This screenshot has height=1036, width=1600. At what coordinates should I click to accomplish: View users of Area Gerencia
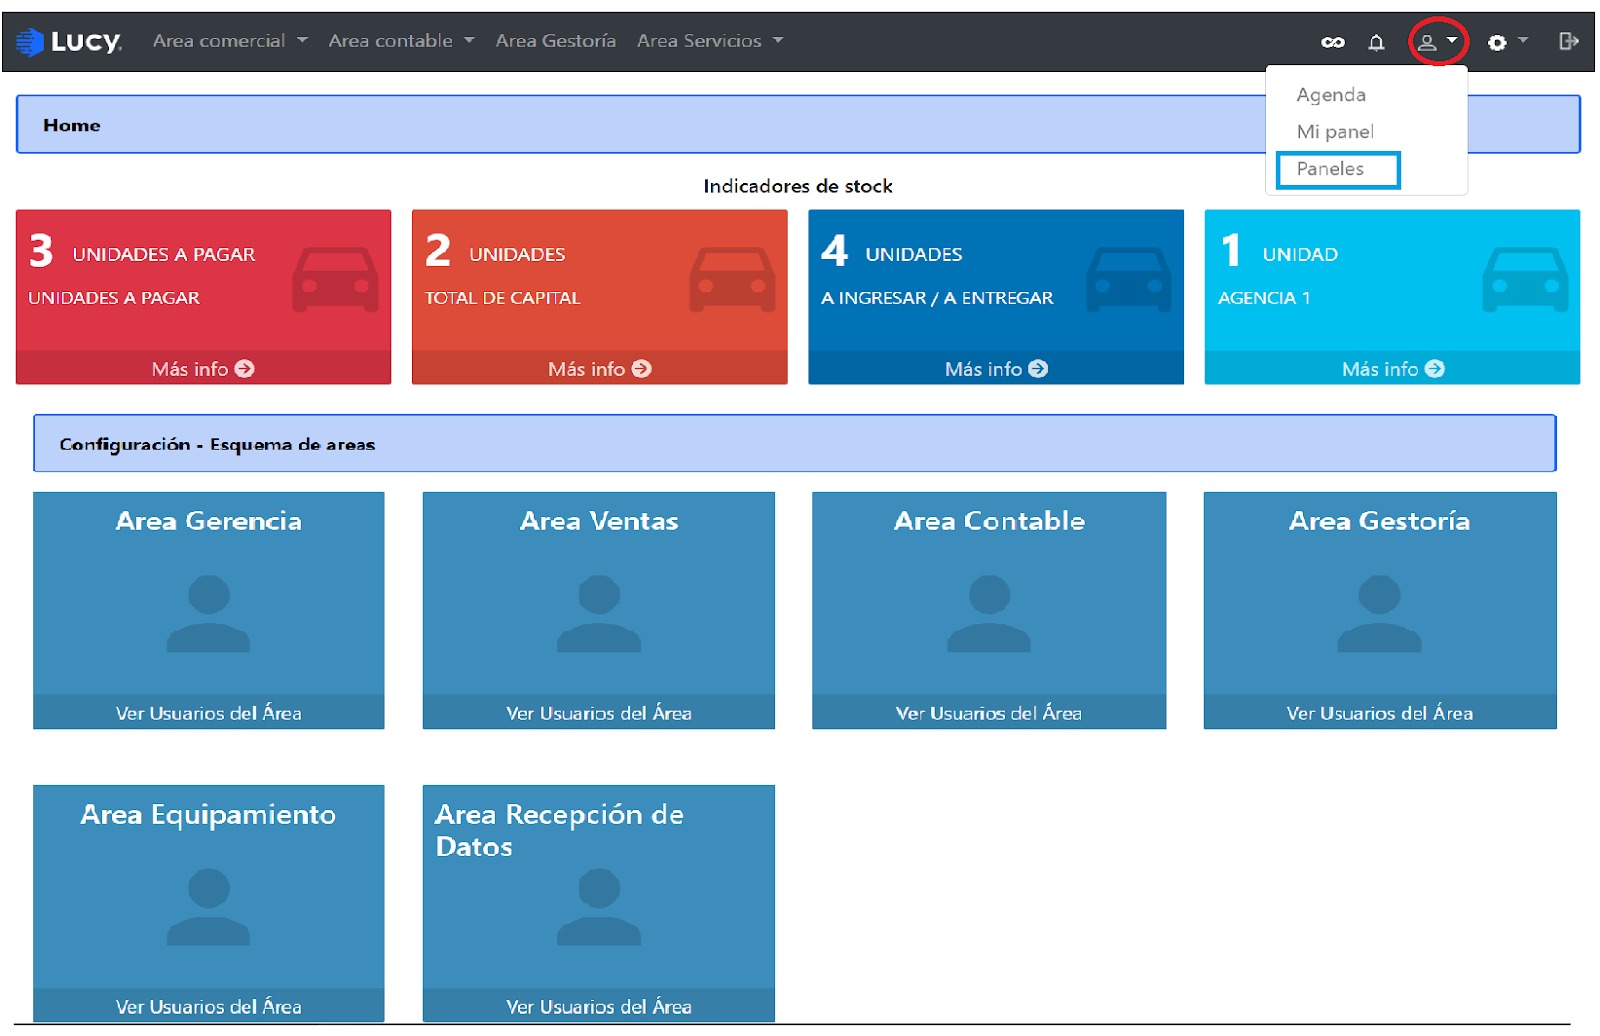coord(208,713)
